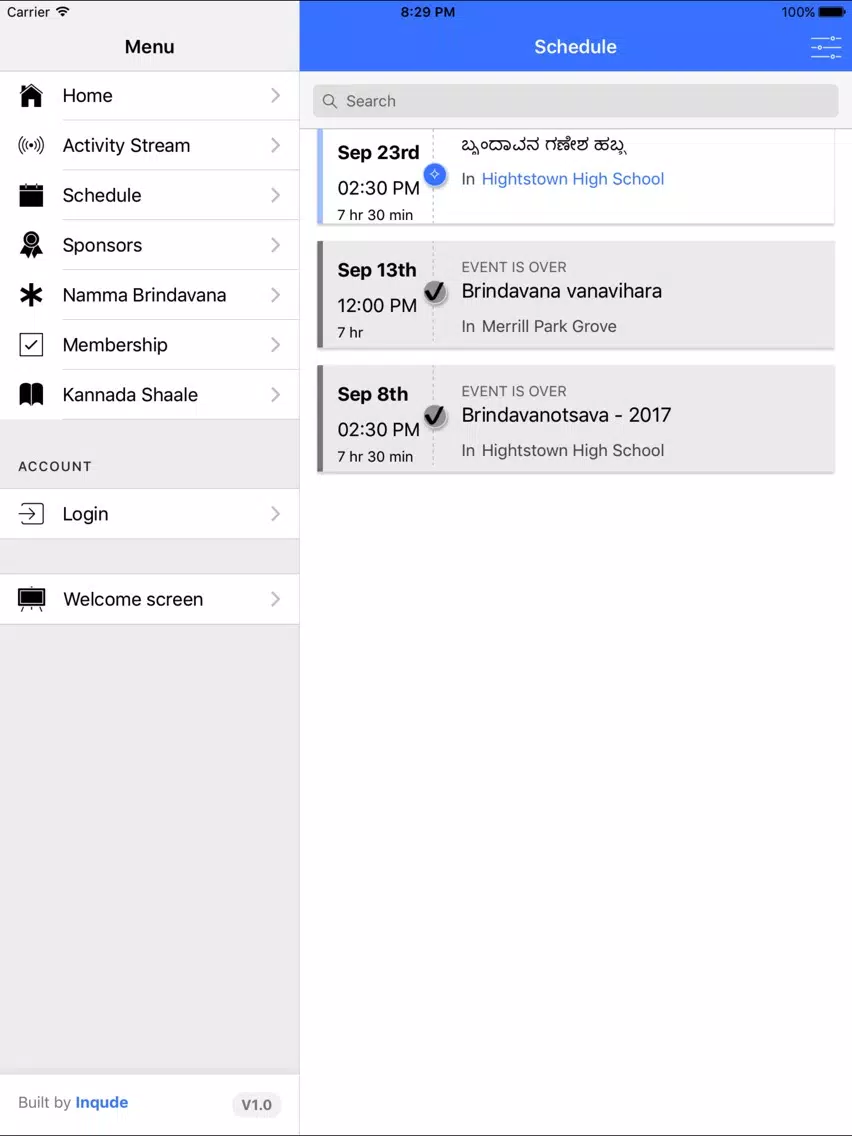
Task: Focus the Search field in Schedule
Action: (575, 101)
